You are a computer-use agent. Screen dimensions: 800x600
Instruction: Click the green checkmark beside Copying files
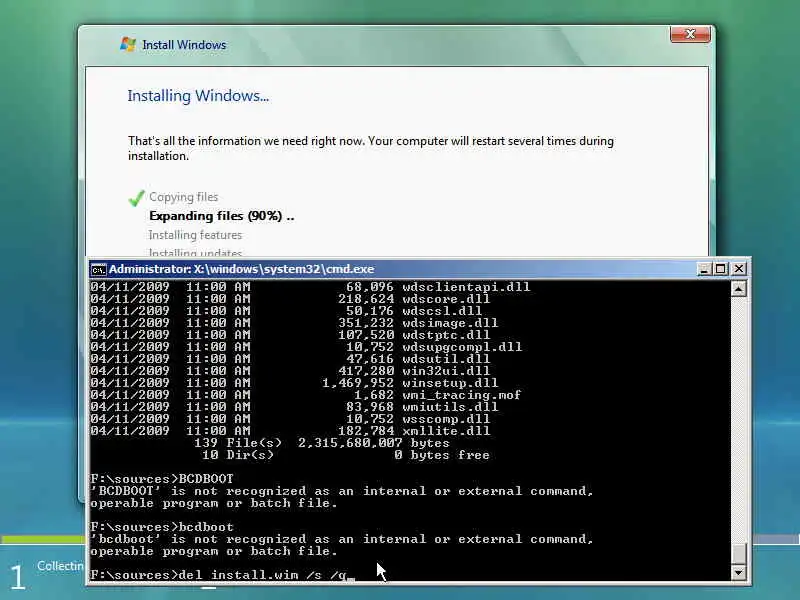137,198
